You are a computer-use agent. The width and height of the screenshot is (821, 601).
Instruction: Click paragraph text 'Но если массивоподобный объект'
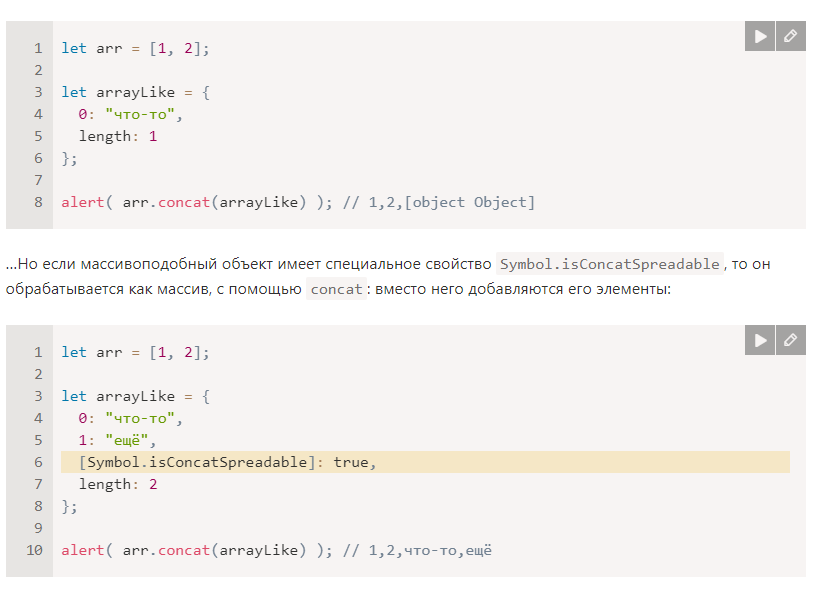pos(146,264)
